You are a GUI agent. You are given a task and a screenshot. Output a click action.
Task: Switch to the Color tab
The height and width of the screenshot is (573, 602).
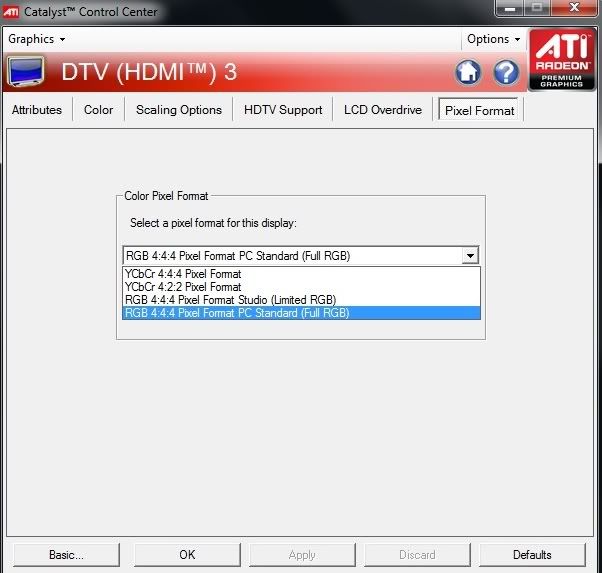(98, 110)
